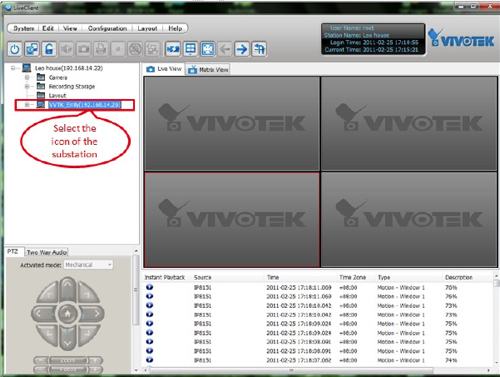This screenshot has height=377, width=500.
Task: Open the View menu
Action: pos(70,28)
